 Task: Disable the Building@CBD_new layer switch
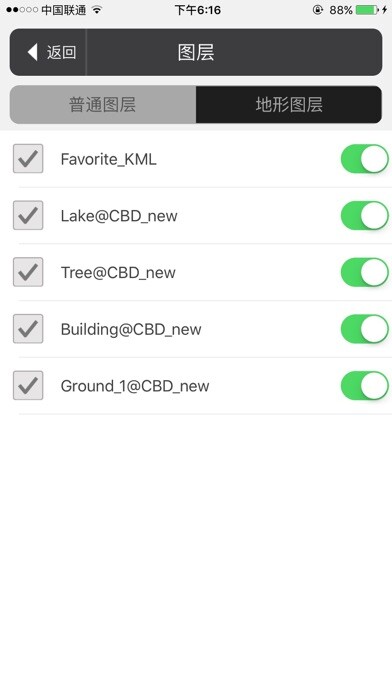coord(364,329)
